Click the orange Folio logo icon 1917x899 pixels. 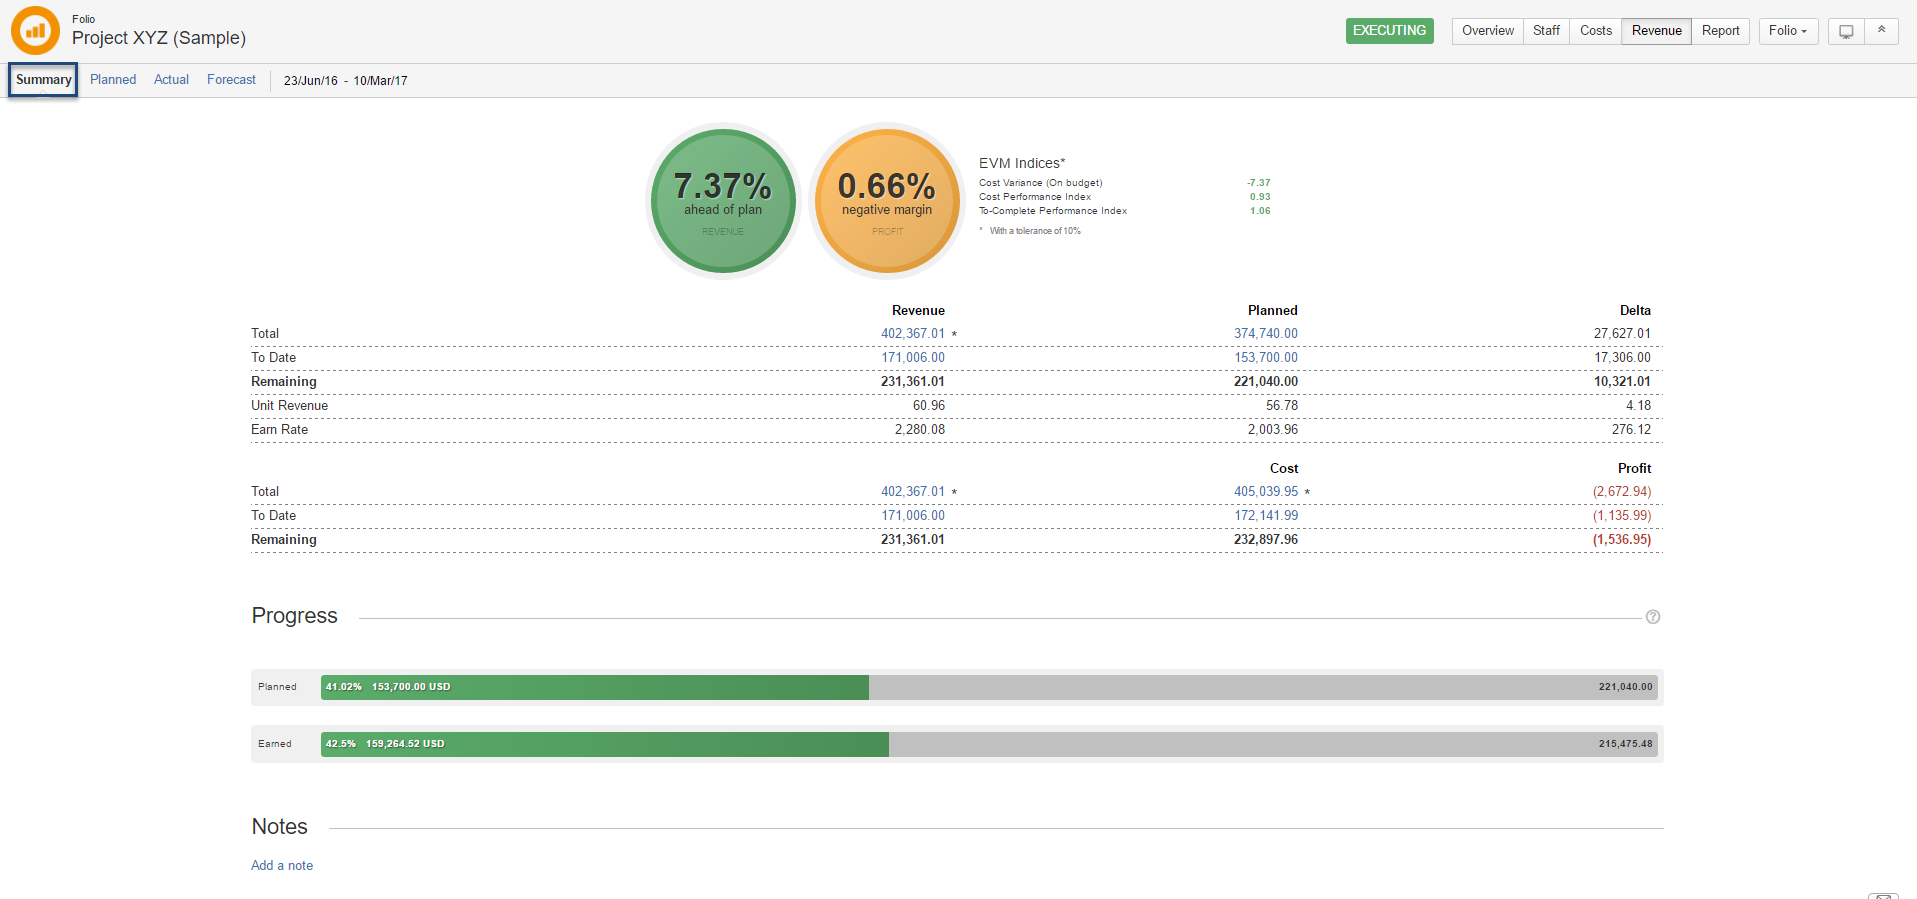point(35,30)
